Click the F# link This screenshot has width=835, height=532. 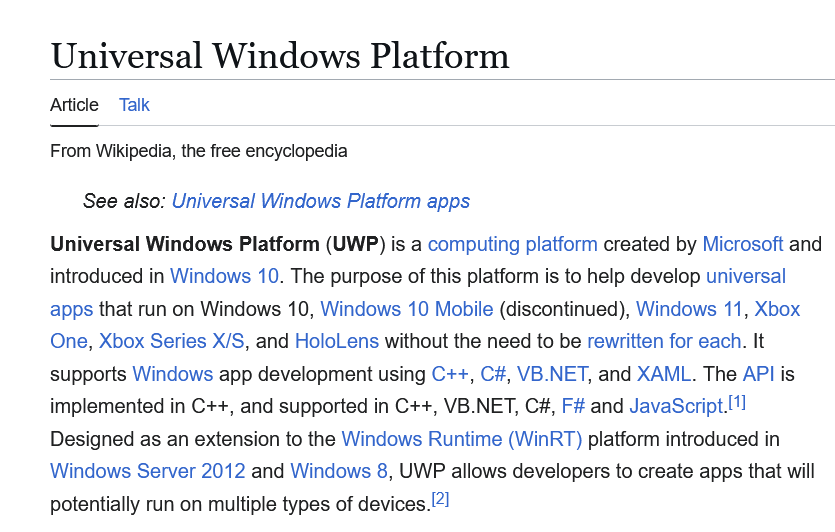click(x=573, y=406)
